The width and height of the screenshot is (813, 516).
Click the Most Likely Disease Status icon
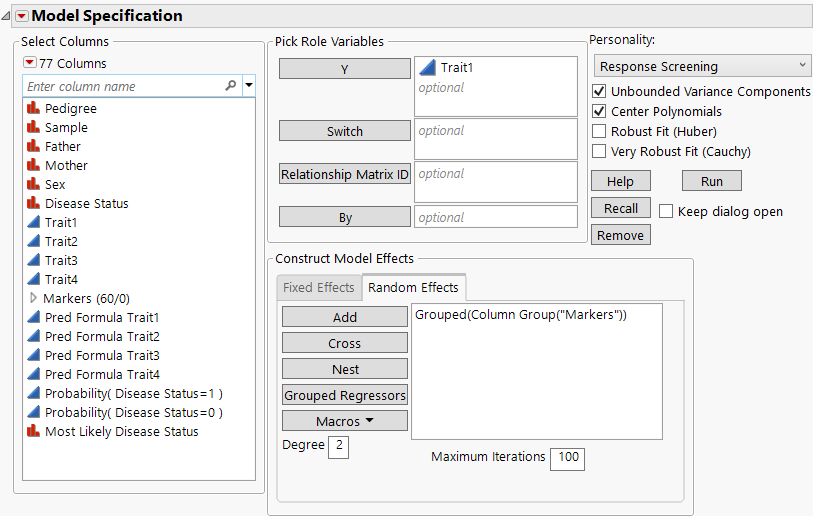click(33, 431)
